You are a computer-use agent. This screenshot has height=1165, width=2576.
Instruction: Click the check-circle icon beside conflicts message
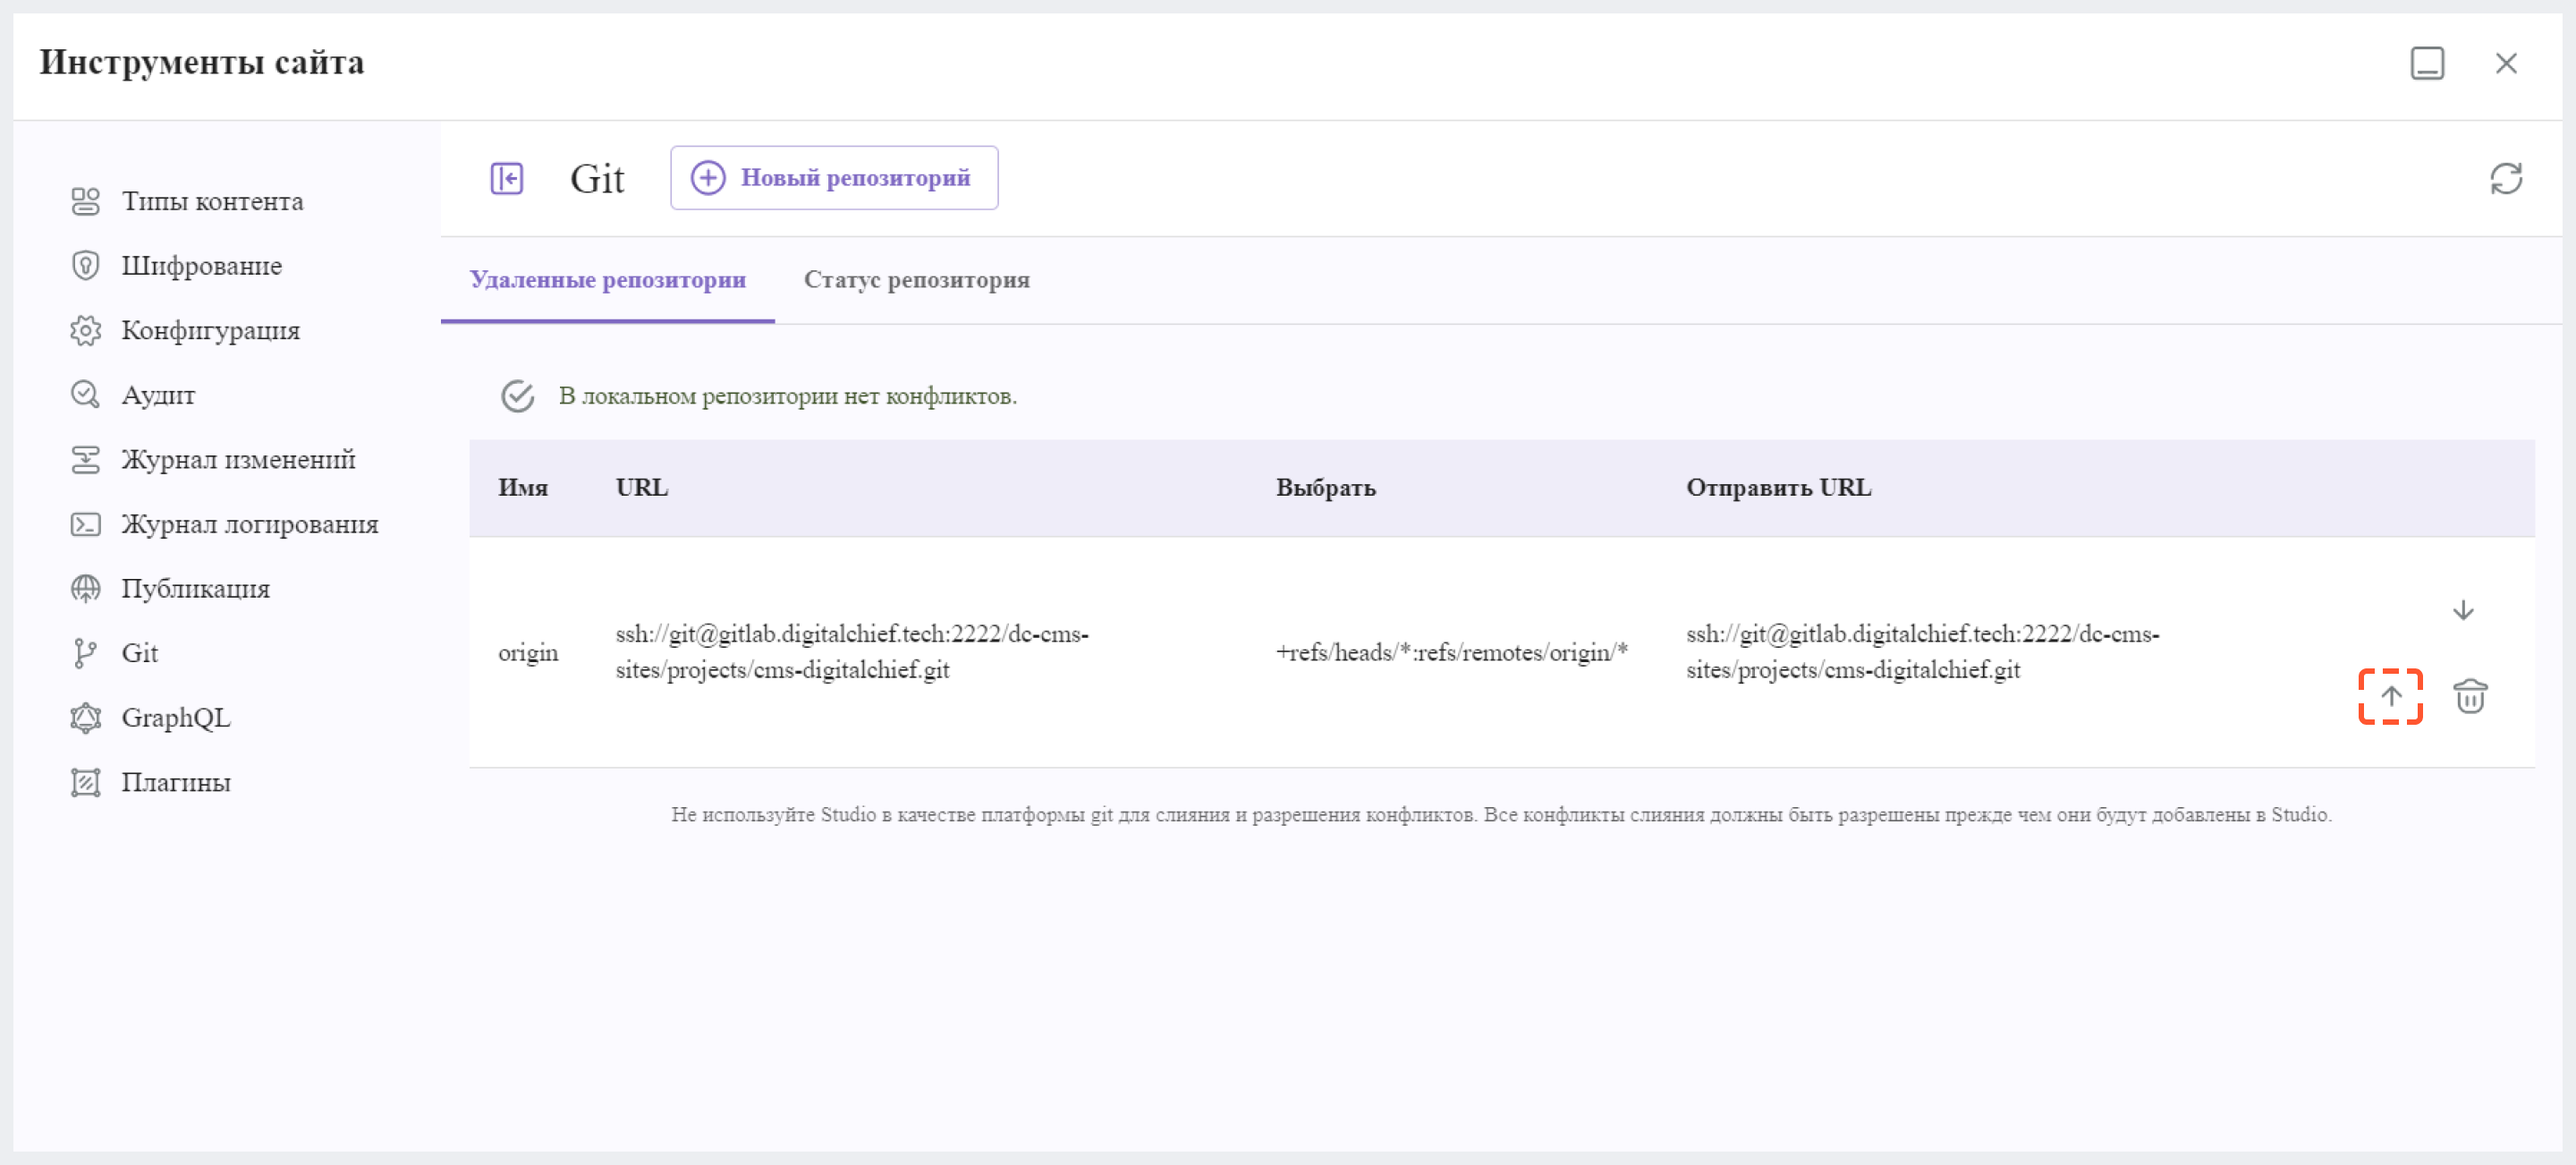click(517, 396)
